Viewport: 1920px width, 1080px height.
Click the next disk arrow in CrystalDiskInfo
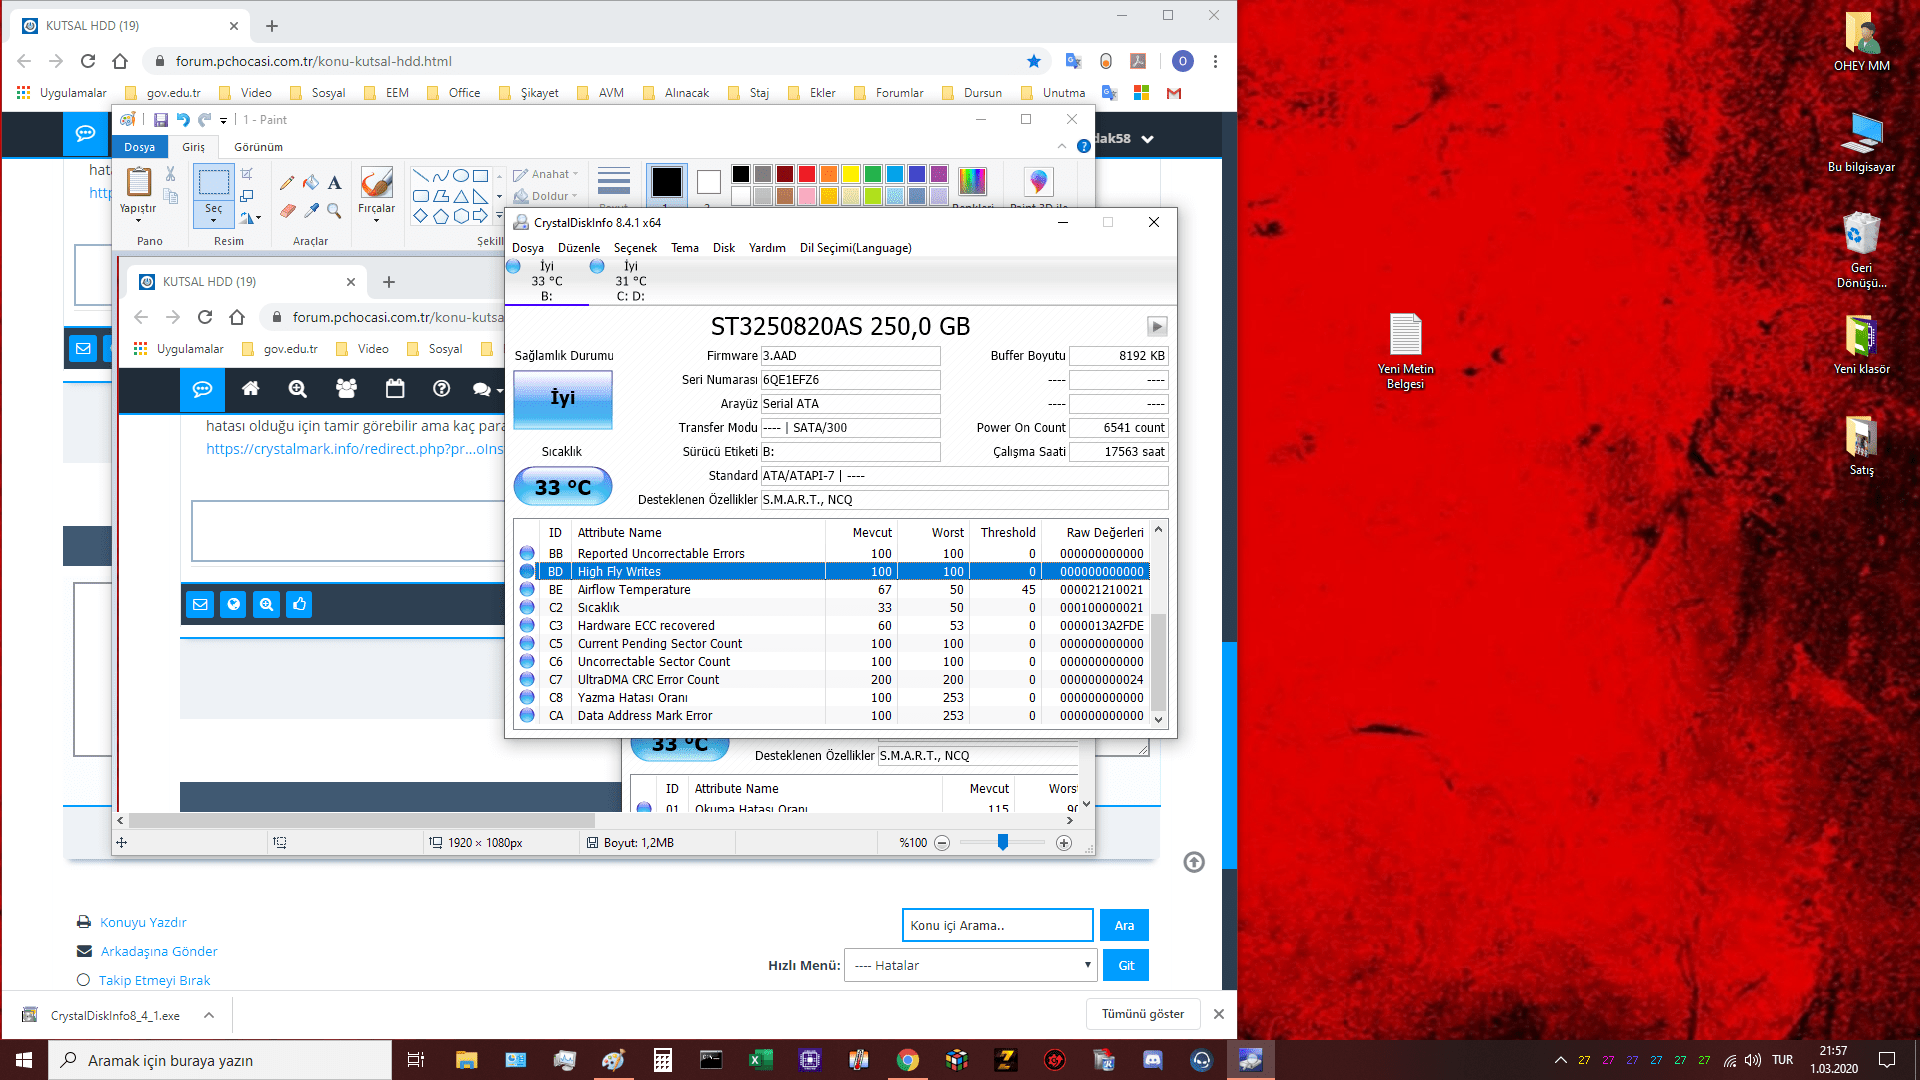point(1156,327)
